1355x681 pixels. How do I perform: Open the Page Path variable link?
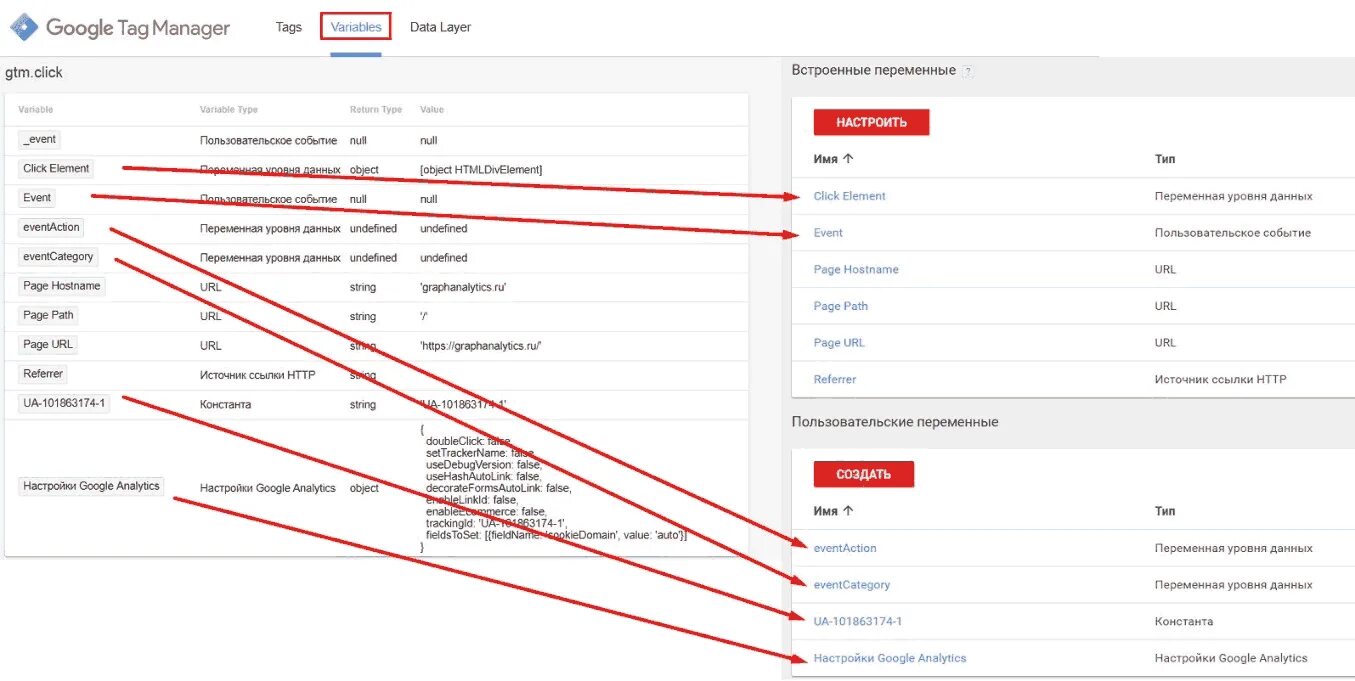pyautogui.click(x=841, y=306)
